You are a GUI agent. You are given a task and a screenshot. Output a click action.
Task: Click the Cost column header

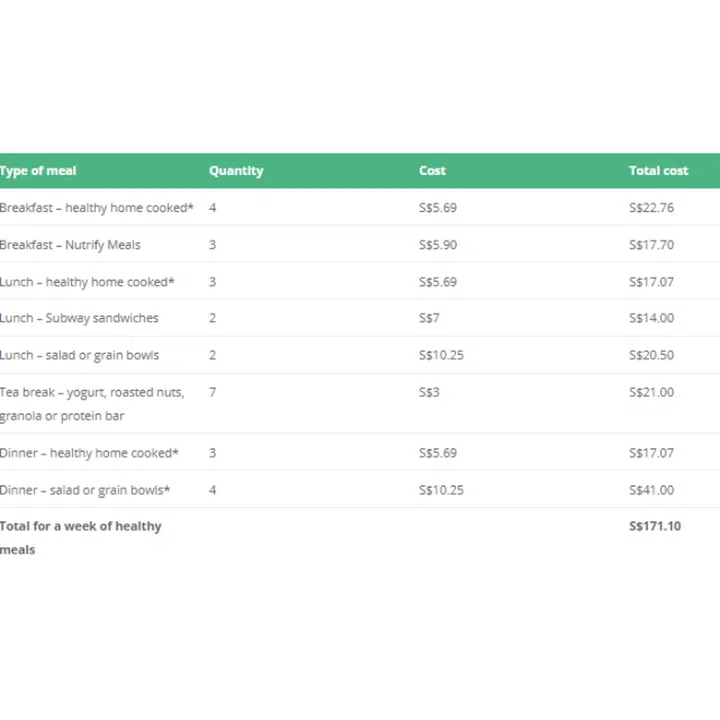[432, 171]
